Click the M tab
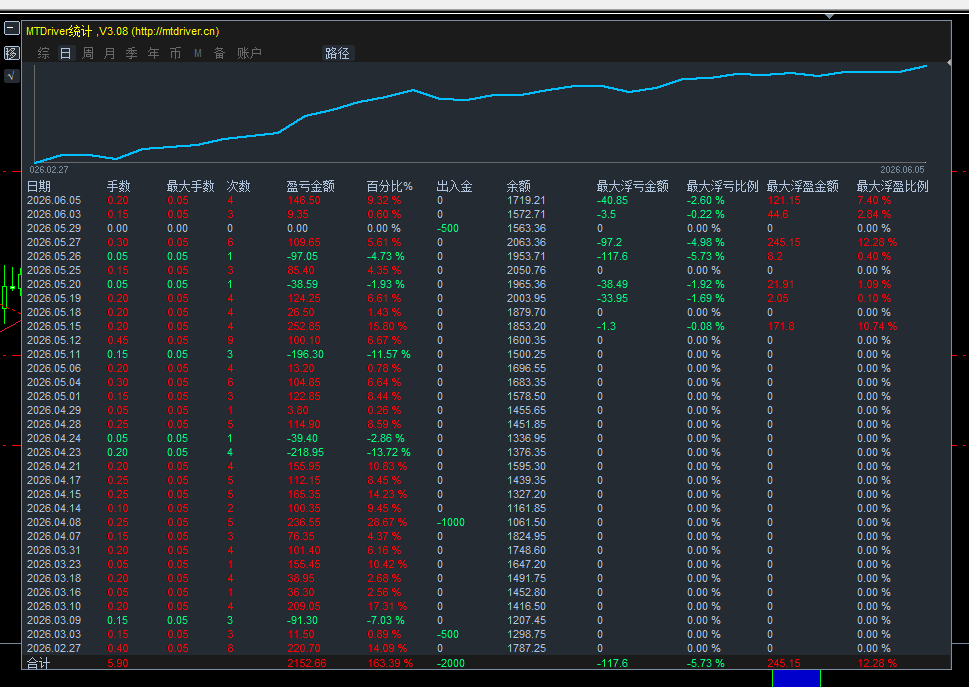The width and height of the screenshot is (969, 687). point(198,53)
